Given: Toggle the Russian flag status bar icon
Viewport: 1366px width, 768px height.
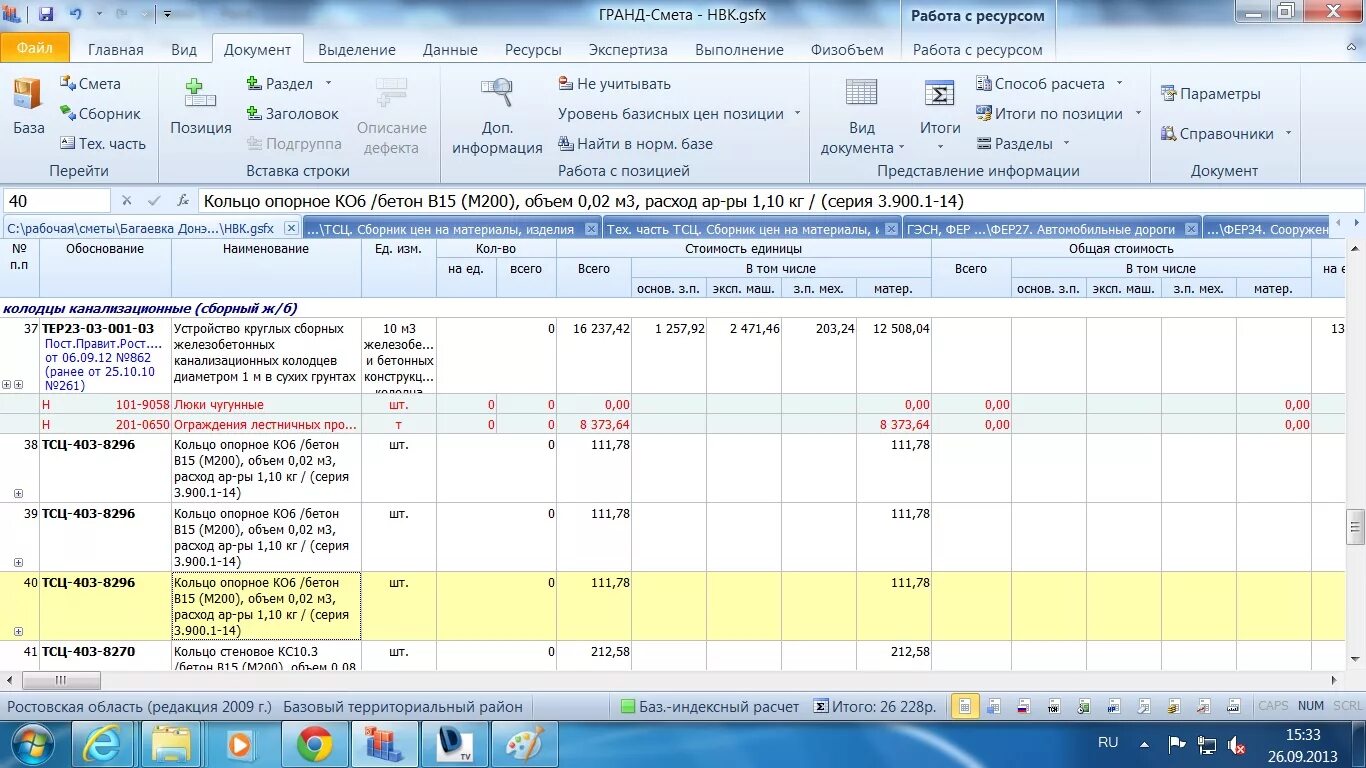Looking at the screenshot, I should pos(1023,706).
